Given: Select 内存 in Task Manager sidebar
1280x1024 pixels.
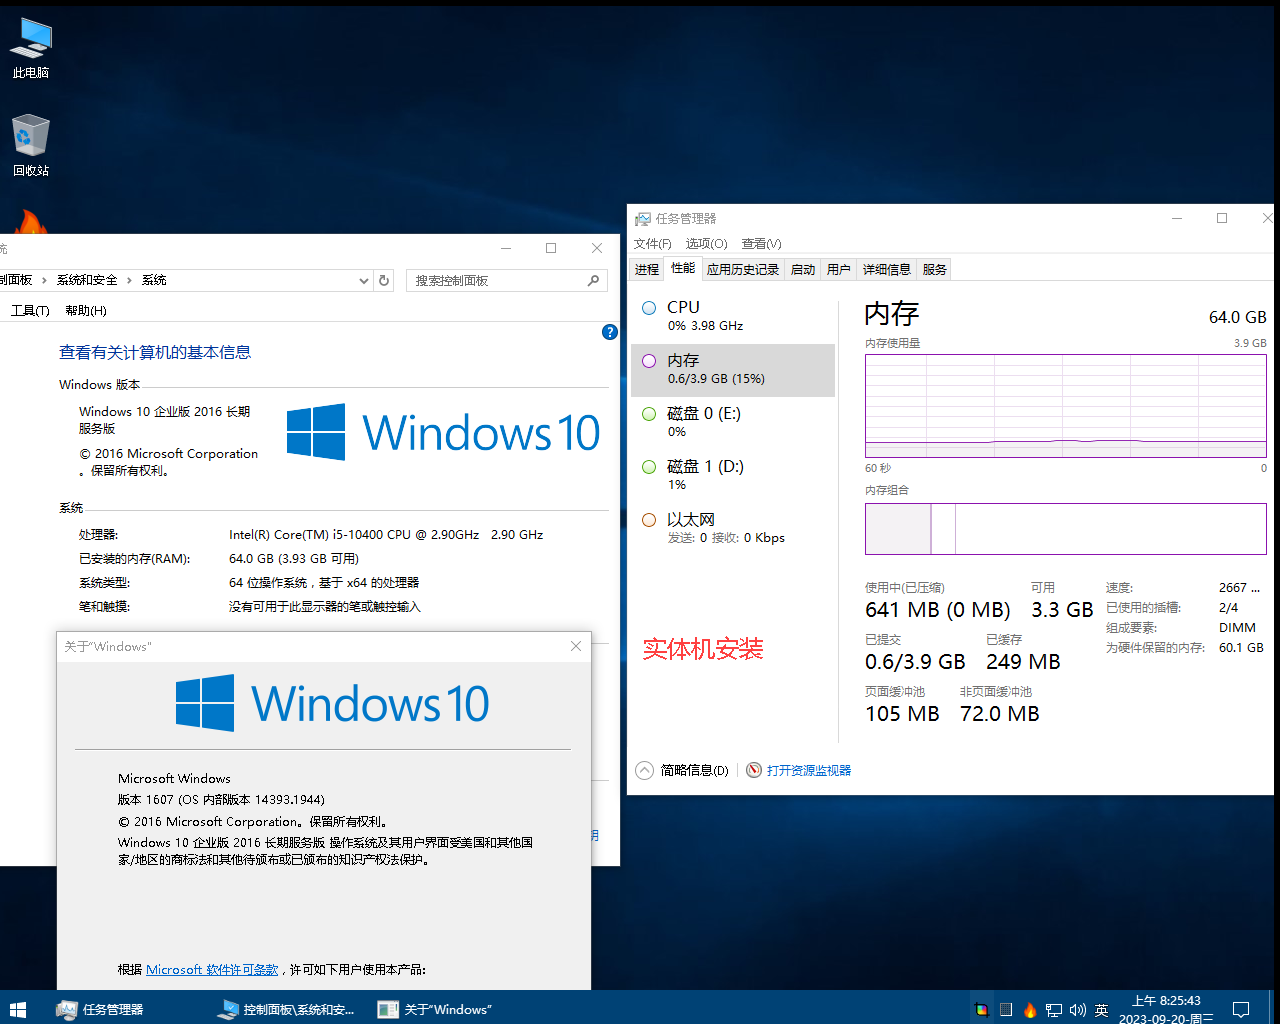Looking at the screenshot, I should point(733,370).
